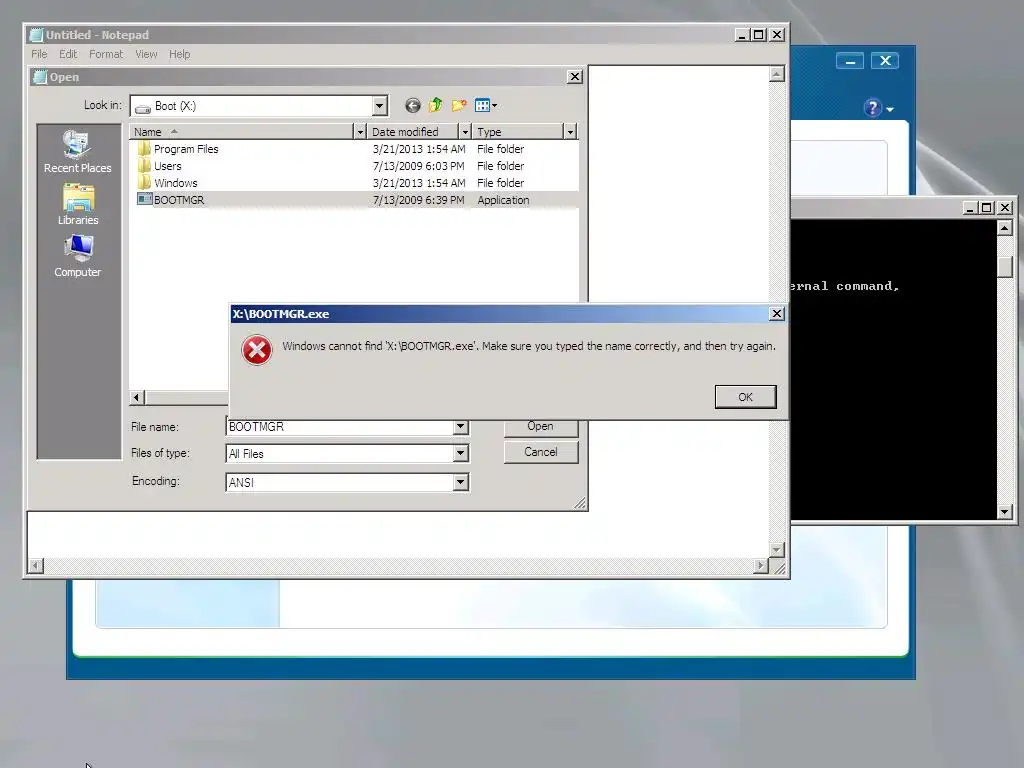Click the Open dialog title bar icon
Image resolution: width=1024 pixels, height=768 pixels.
tap(40, 76)
